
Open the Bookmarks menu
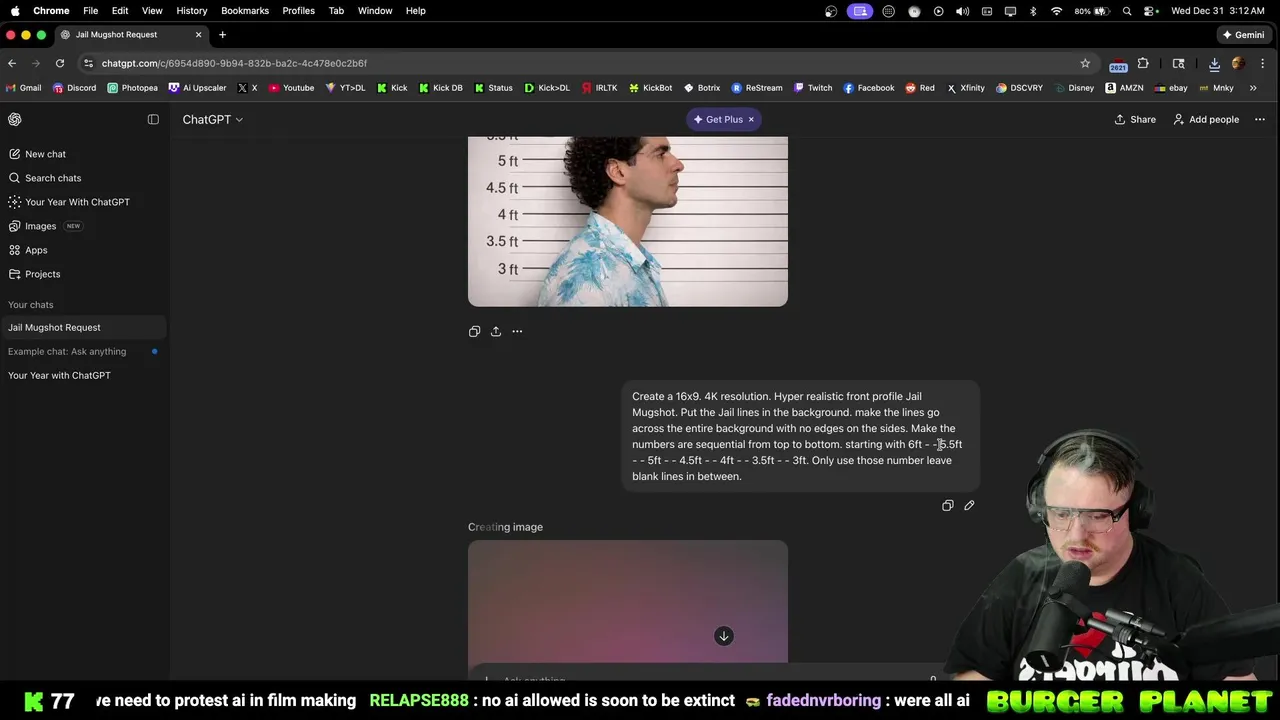[x=245, y=11]
